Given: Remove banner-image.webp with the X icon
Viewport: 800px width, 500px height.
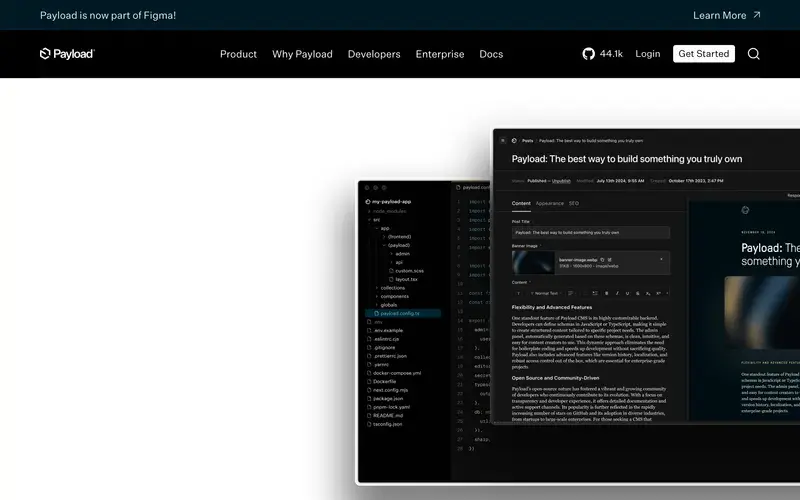Looking at the screenshot, I should pos(661,259).
